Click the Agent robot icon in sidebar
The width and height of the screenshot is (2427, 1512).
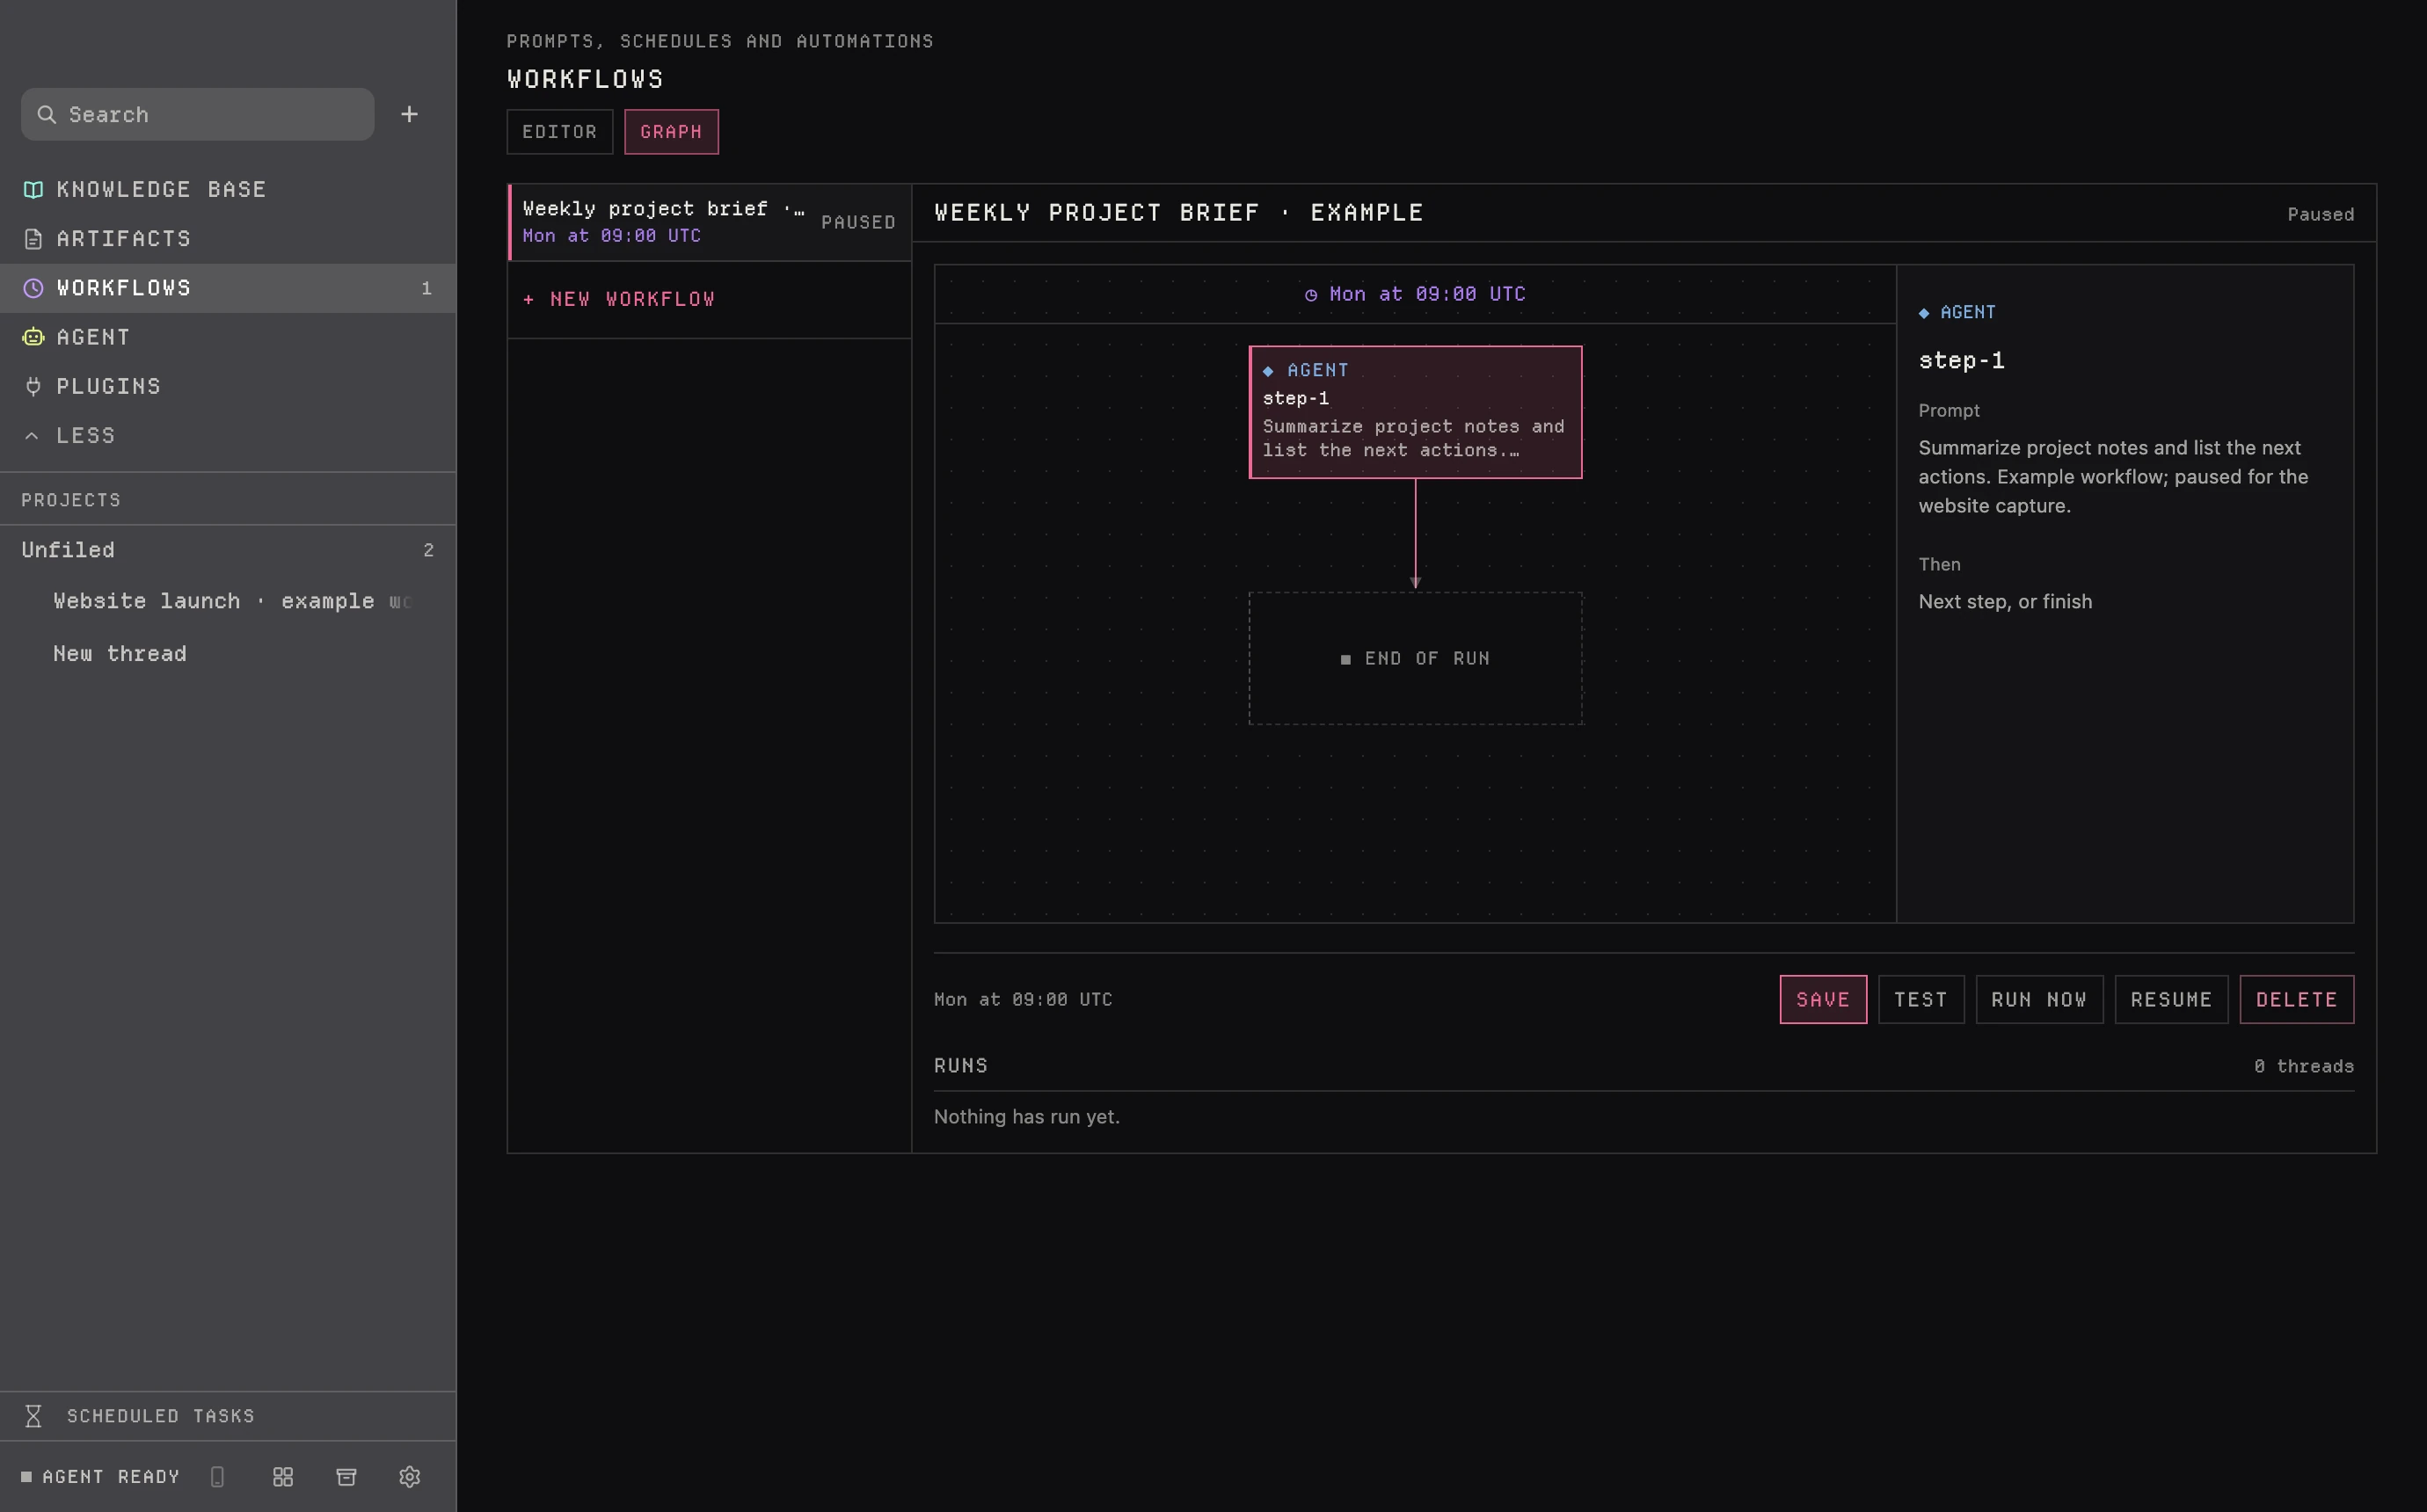tap(33, 337)
